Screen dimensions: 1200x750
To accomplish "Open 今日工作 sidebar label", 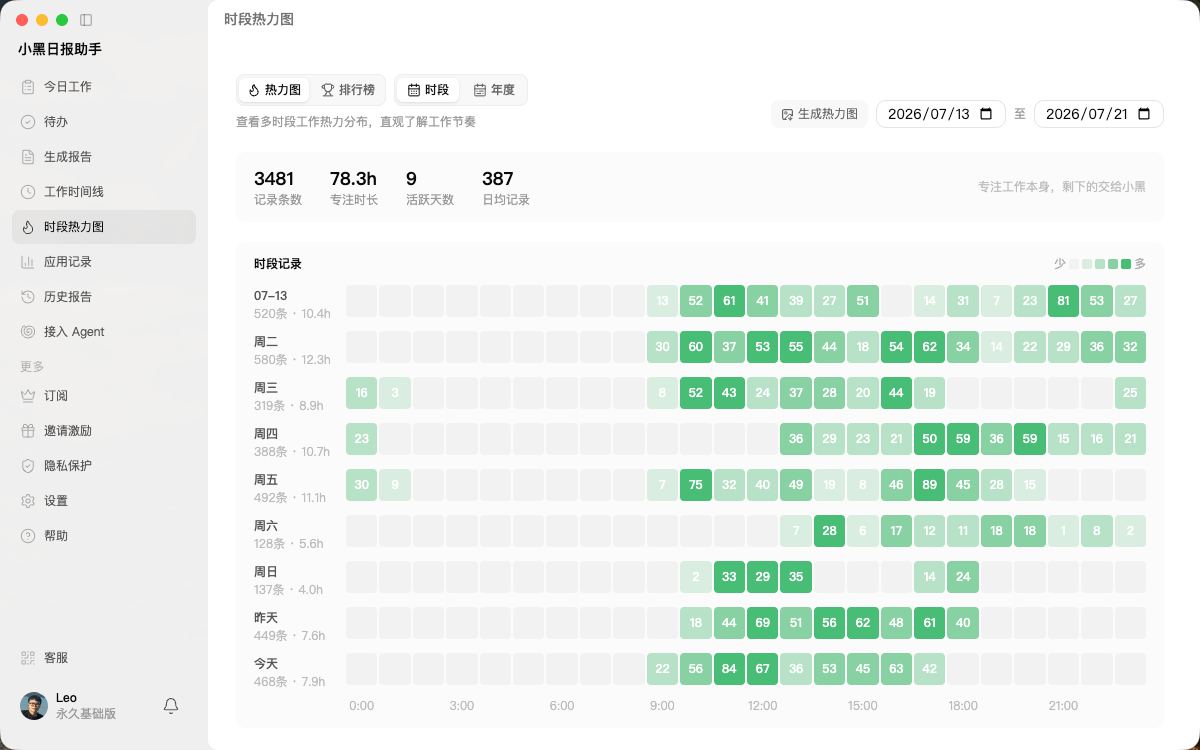I will 68,87.
